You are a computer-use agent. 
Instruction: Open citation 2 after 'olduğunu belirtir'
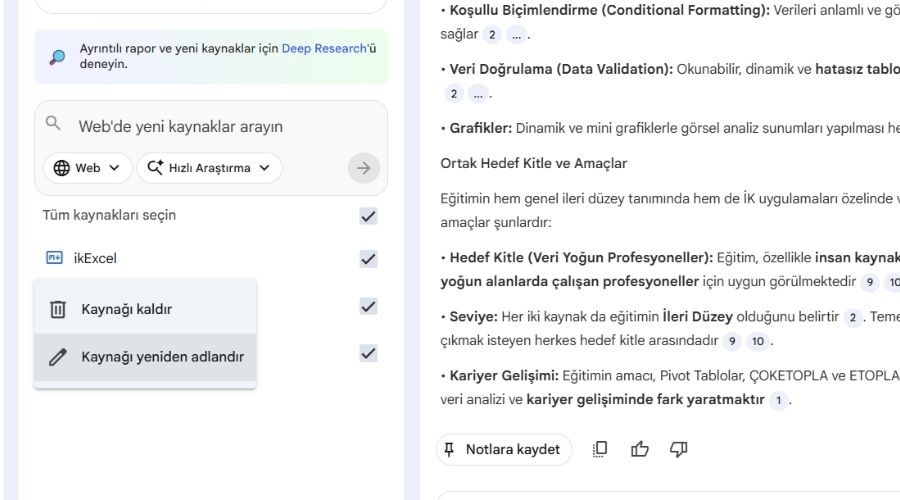tap(852, 317)
